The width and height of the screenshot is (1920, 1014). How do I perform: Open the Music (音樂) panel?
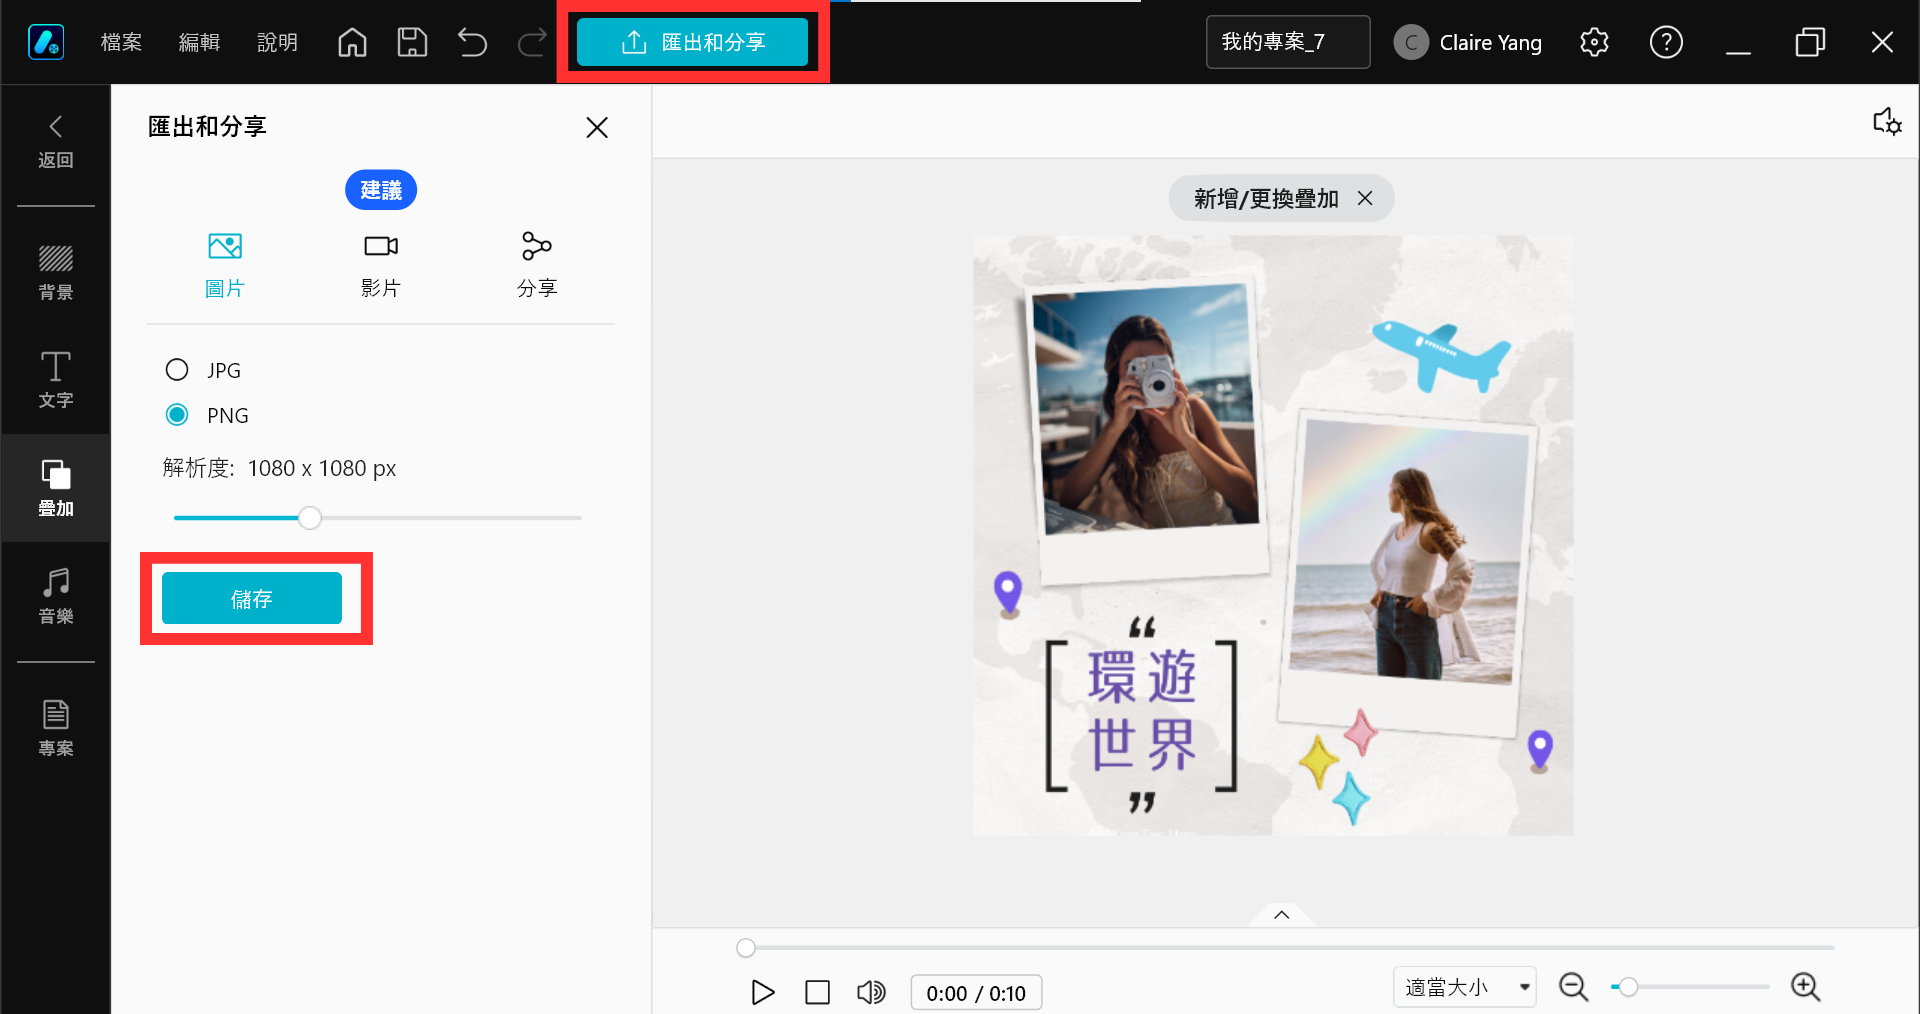[x=56, y=596]
